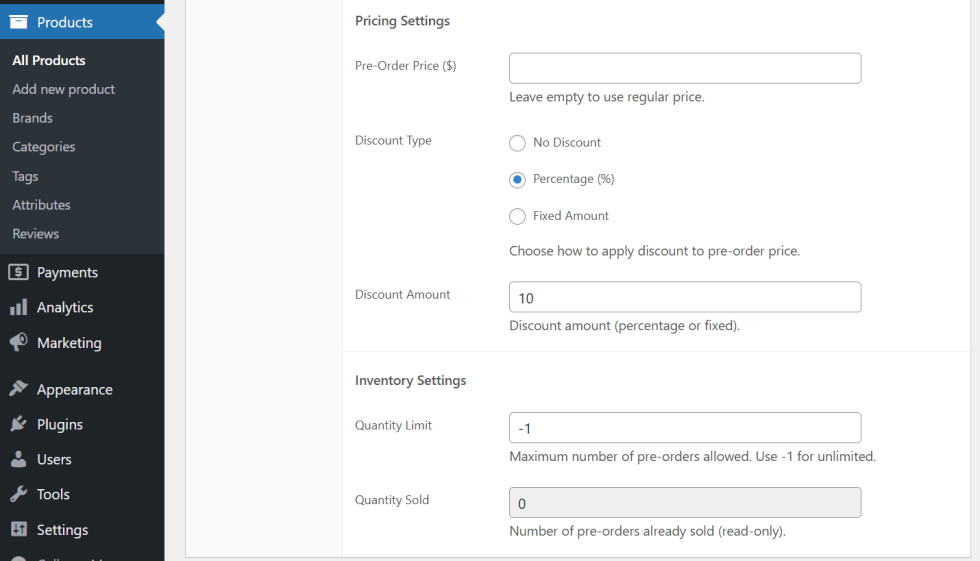The height and width of the screenshot is (561, 980).
Task: Open the product Tags page
Action: pyautogui.click(x=25, y=176)
